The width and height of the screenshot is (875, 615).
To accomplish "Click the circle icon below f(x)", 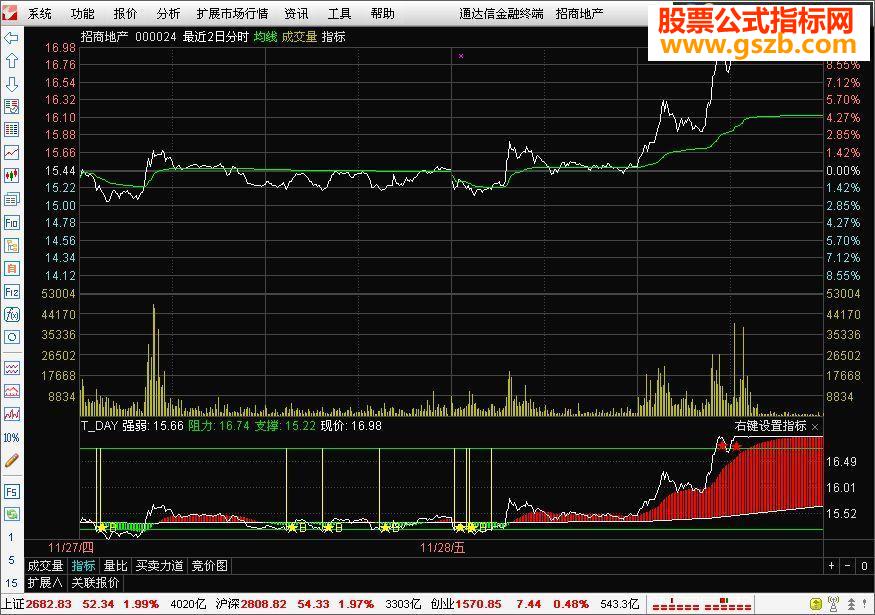I will (11, 337).
